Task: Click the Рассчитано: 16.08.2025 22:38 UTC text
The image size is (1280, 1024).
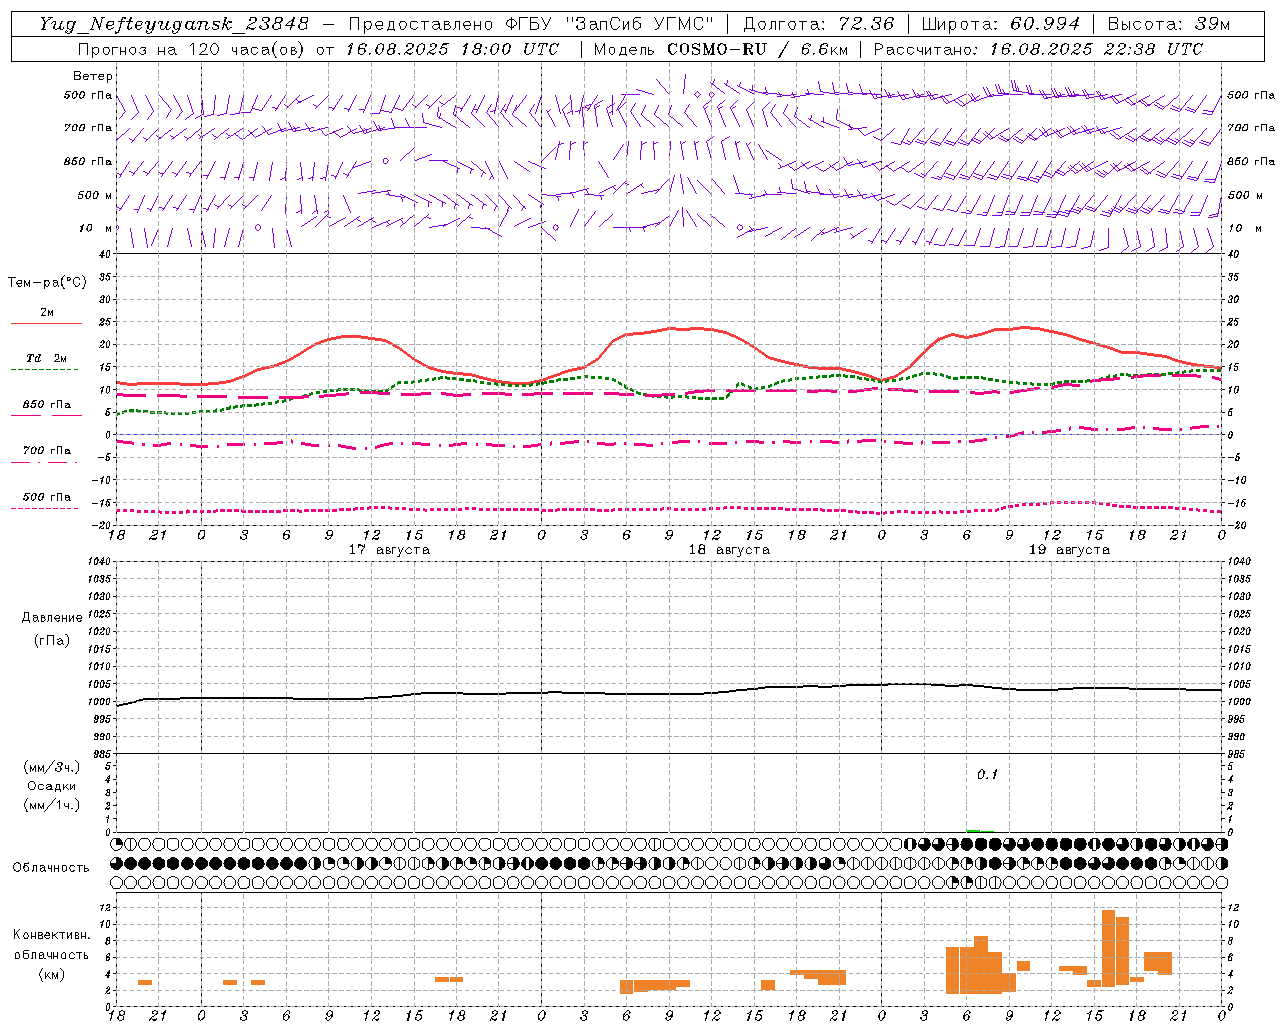Action: pos(1038,49)
